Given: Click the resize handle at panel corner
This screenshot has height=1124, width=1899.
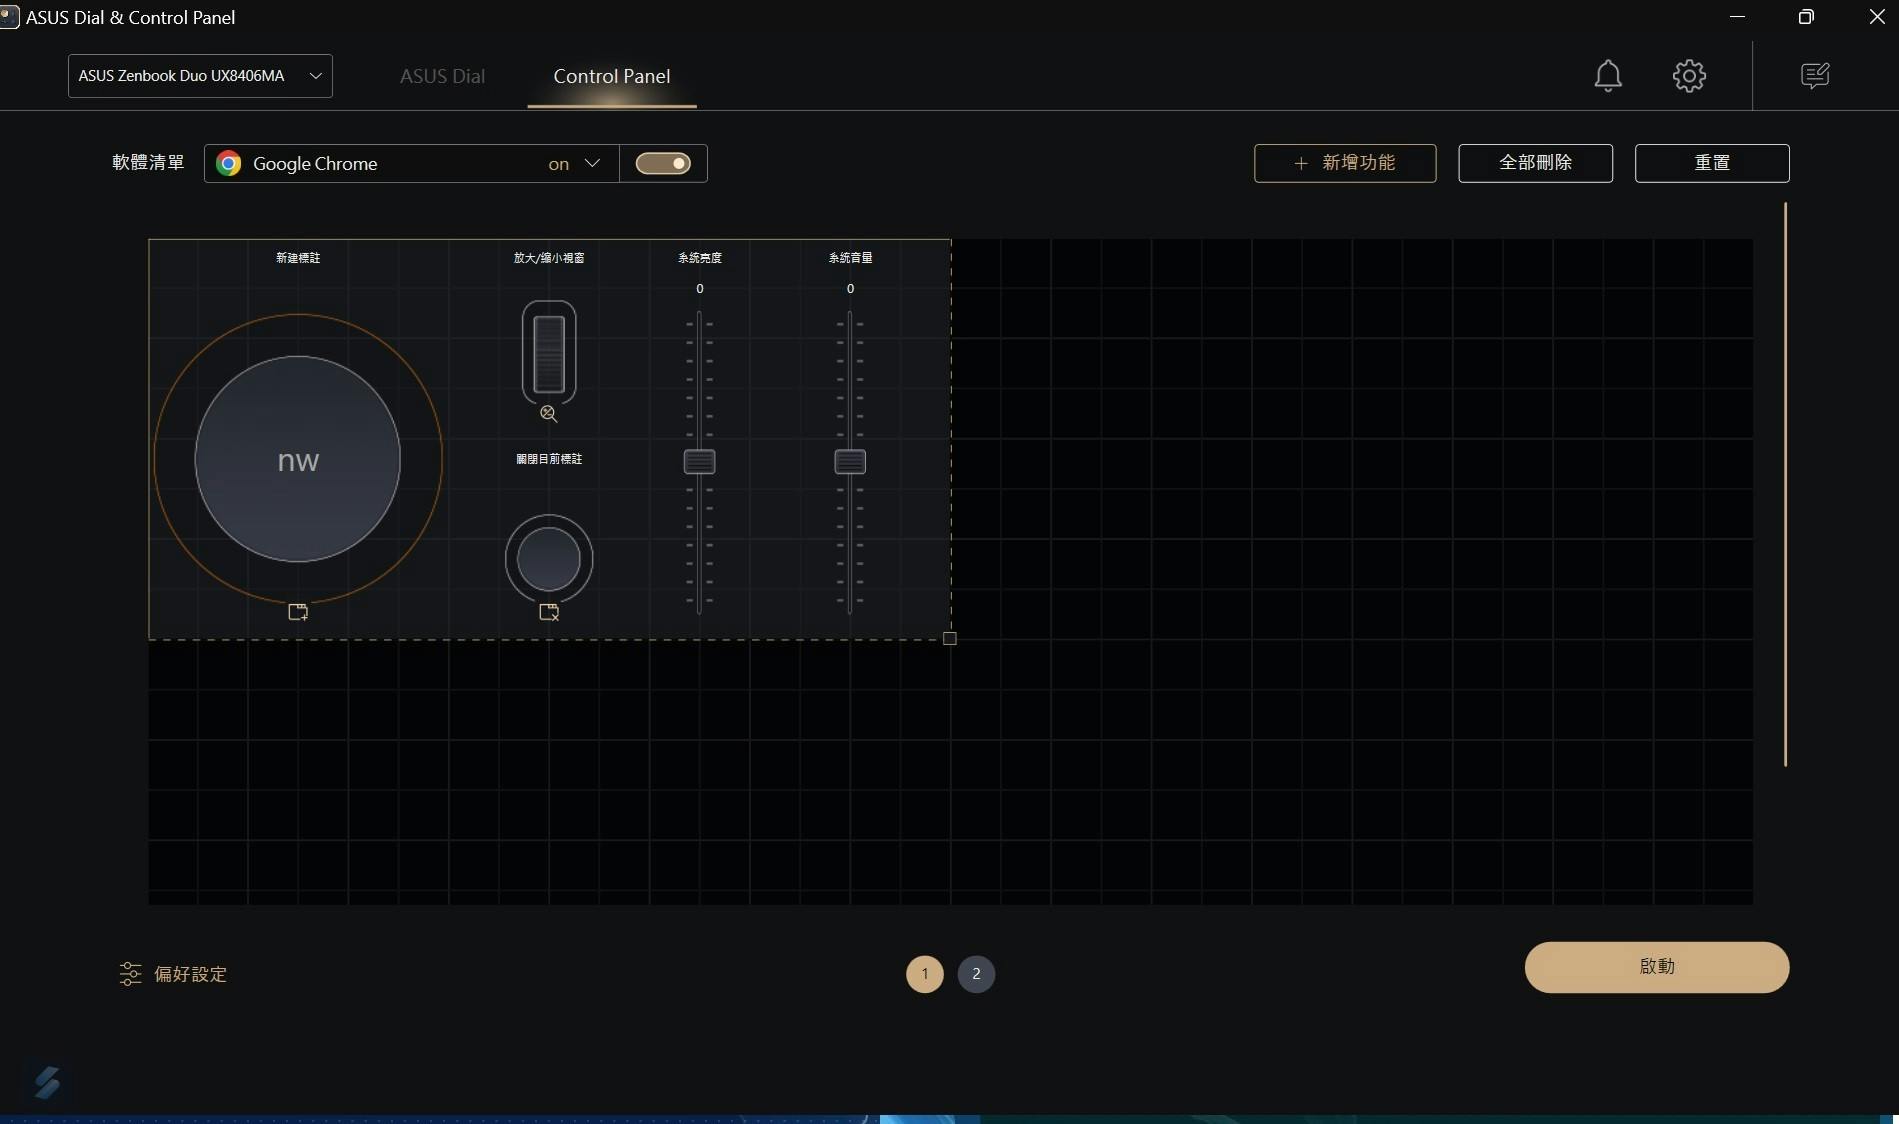Looking at the screenshot, I should coord(950,638).
